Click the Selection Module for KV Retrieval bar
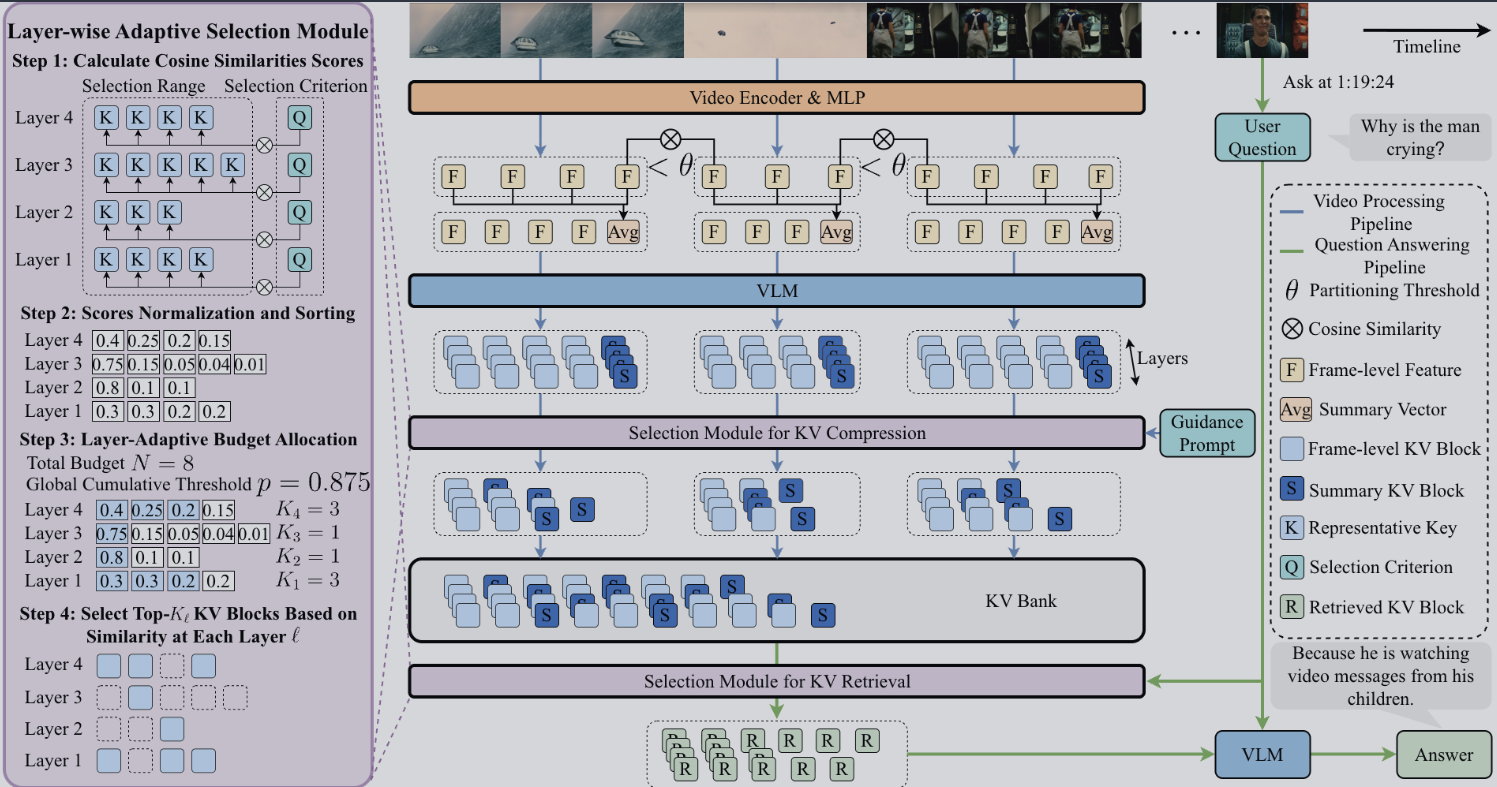The image size is (1497, 787). click(x=776, y=682)
